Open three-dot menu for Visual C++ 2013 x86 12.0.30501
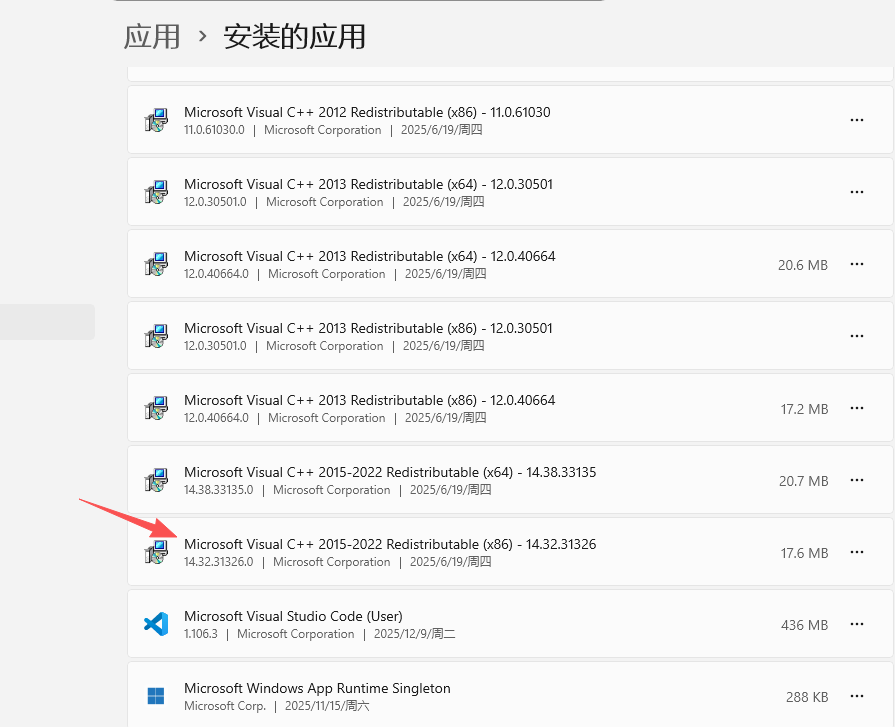 point(856,336)
